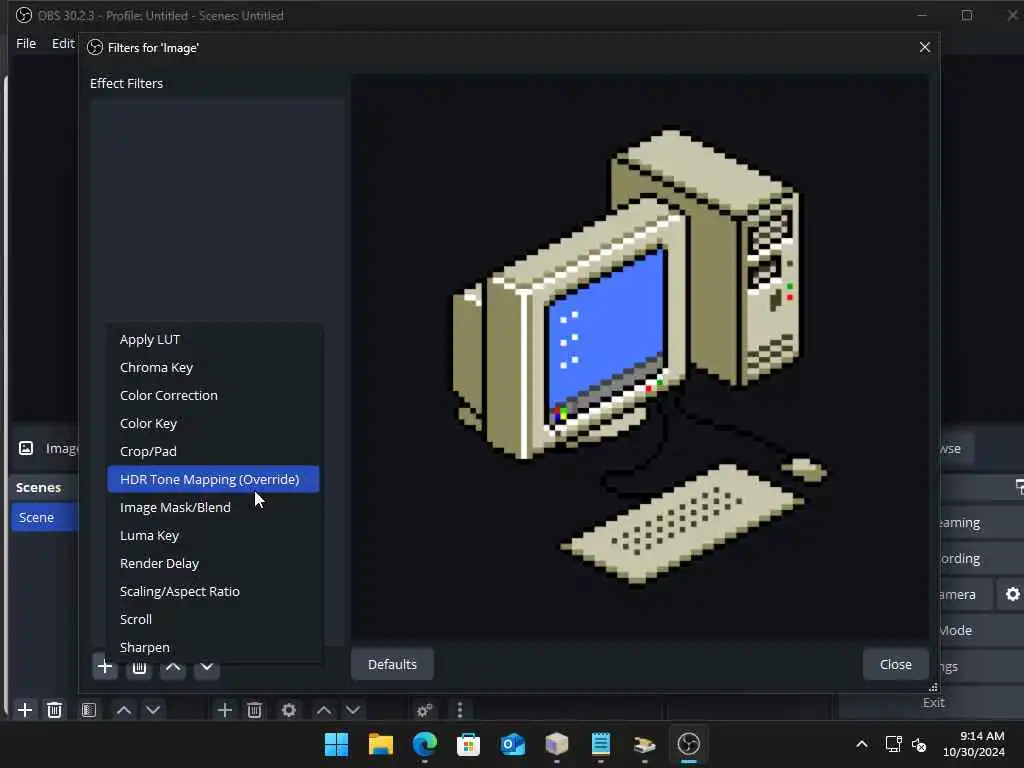The width and height of the screenshot is (1024, 768).
Task: Open the Edit menu in OBS
Action: point(63,43)
